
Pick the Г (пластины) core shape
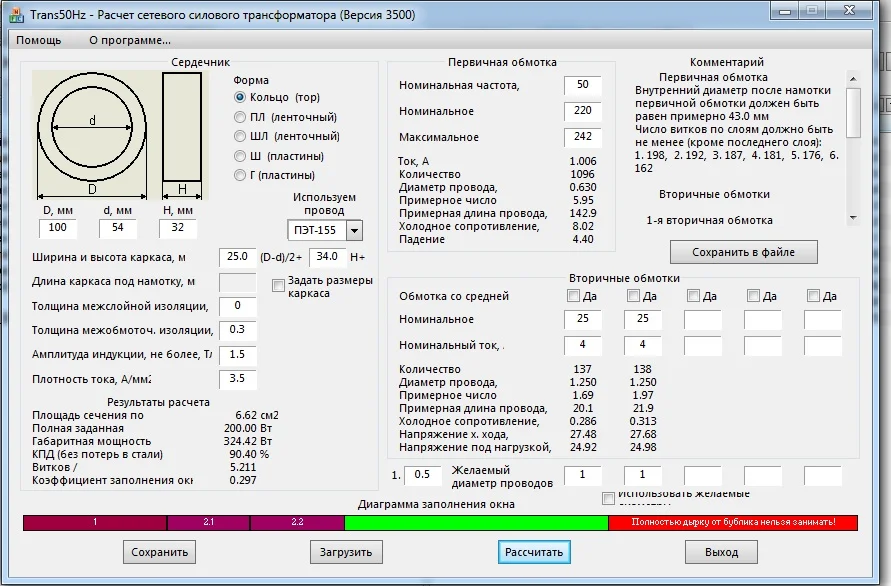coord(240,175)
